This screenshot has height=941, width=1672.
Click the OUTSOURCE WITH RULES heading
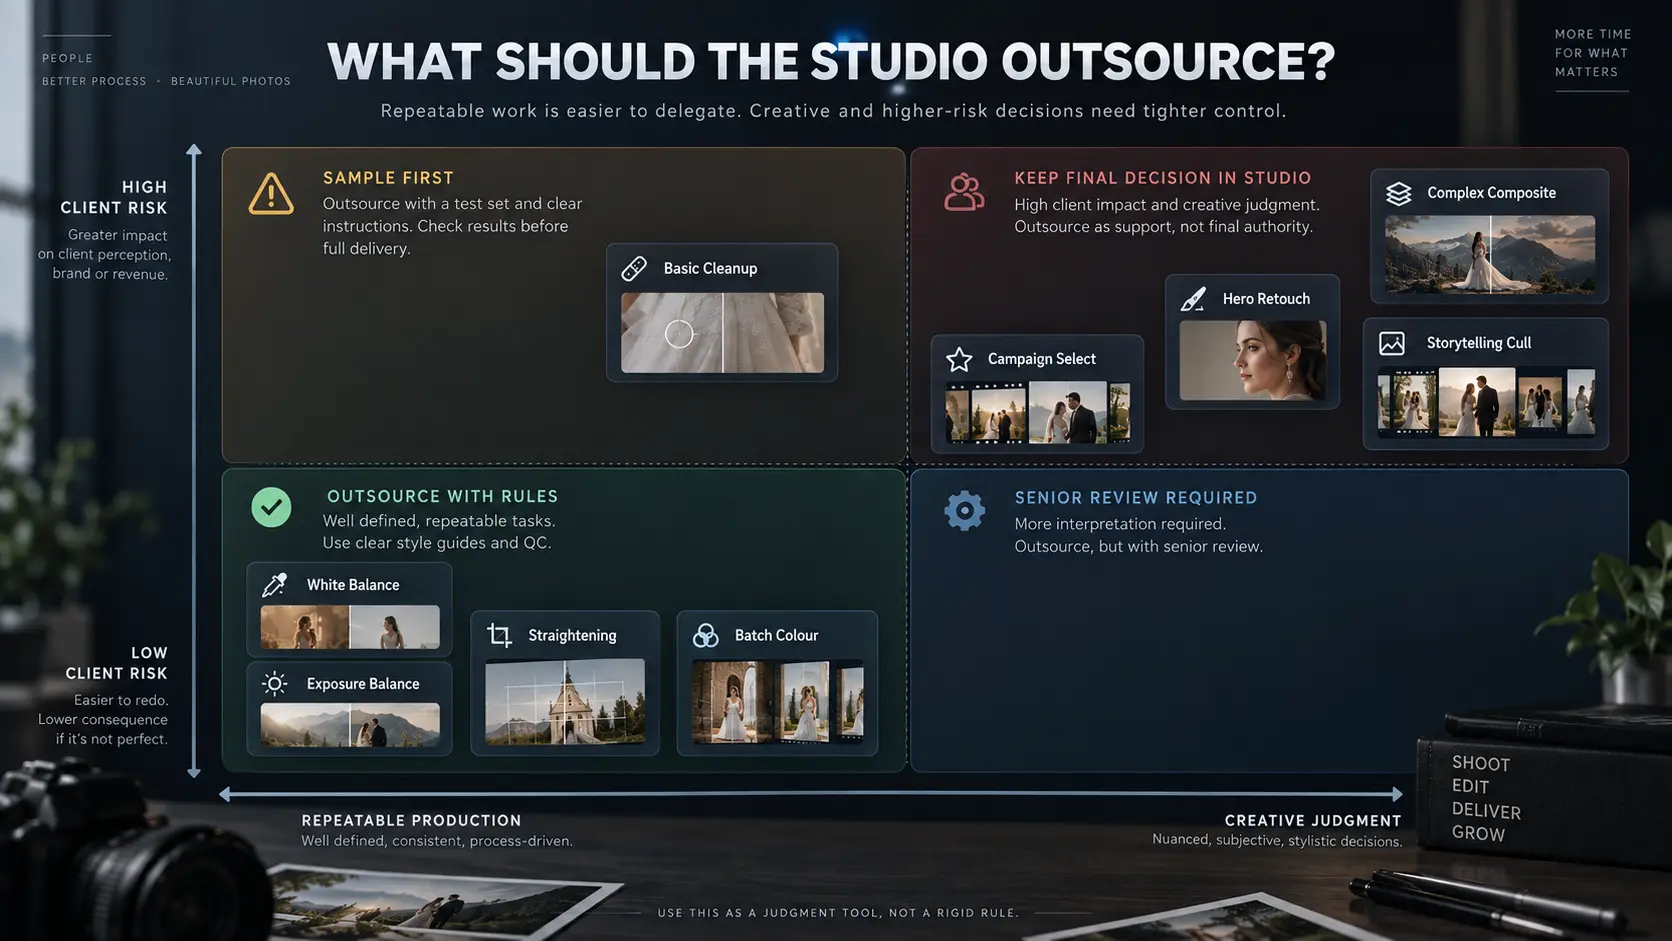[x=443, y=496]
